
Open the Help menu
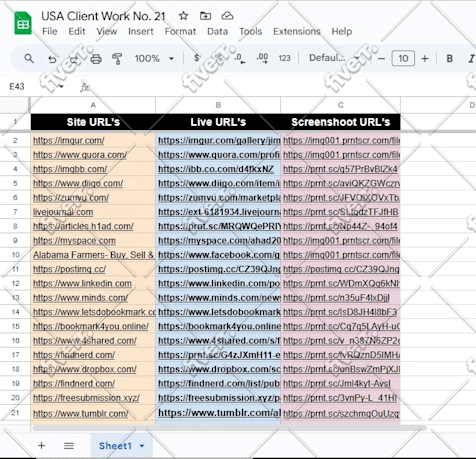[x=342, y=31]
